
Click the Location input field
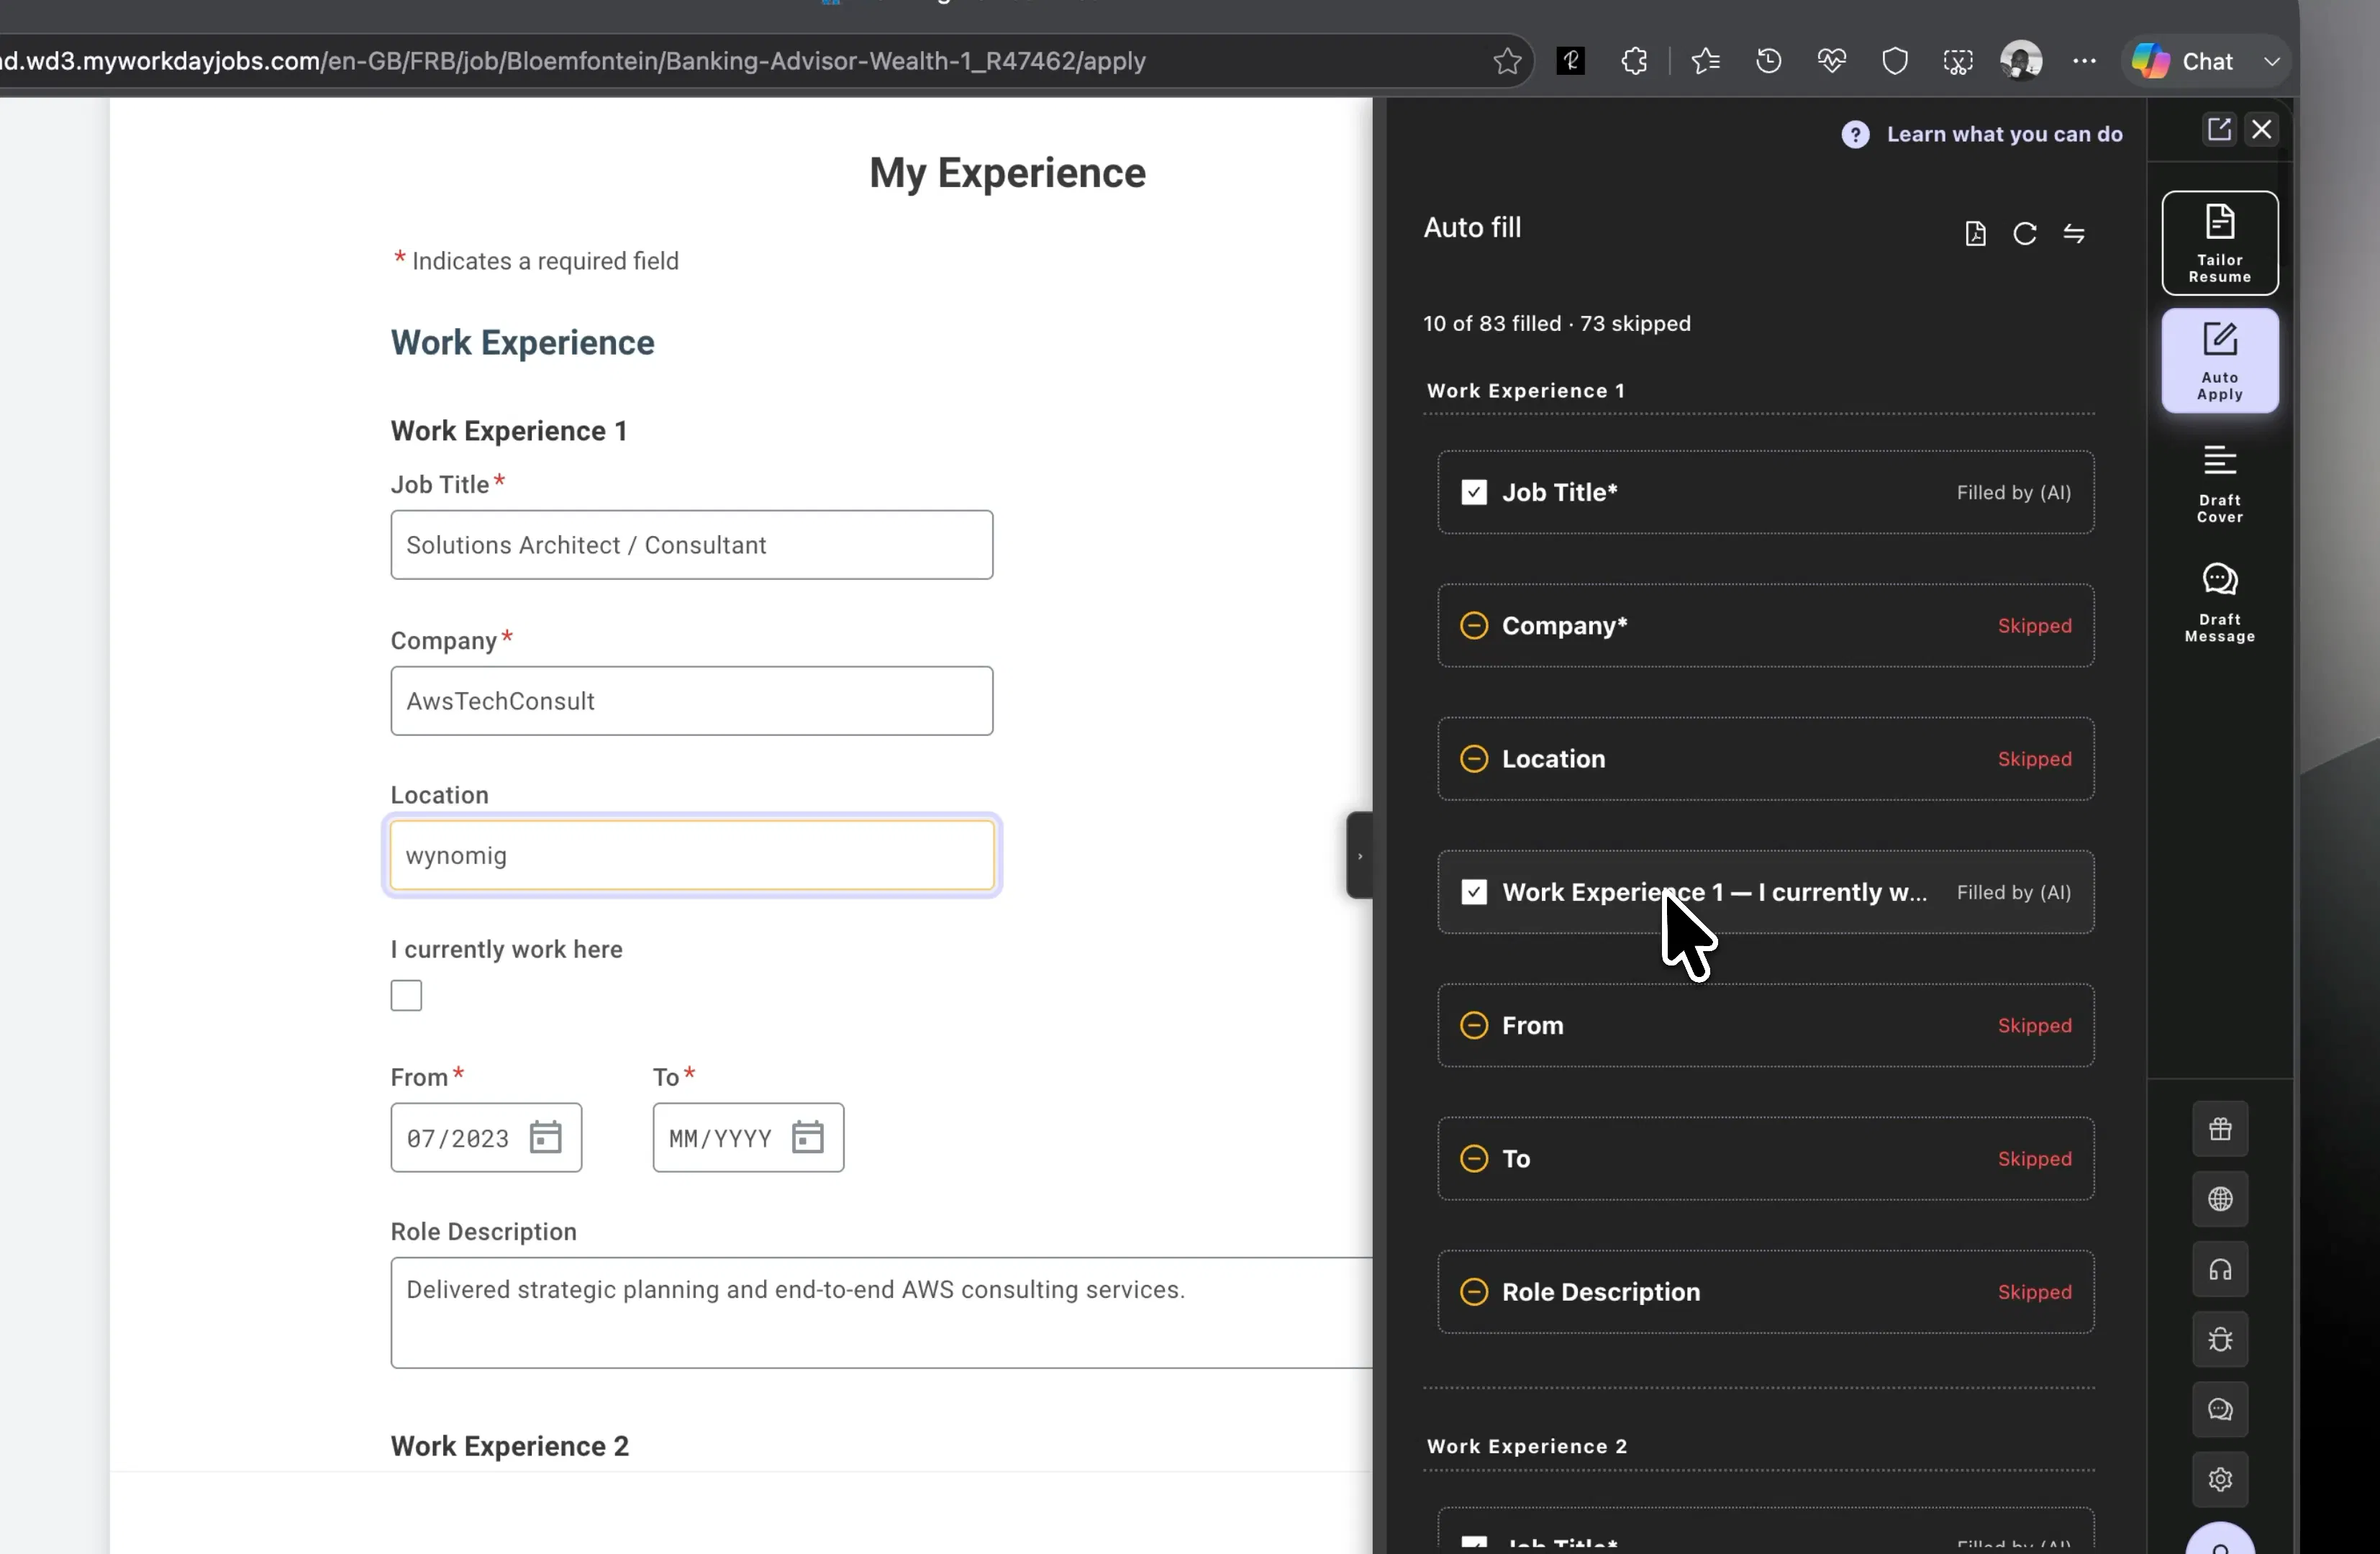coord(691,855)
